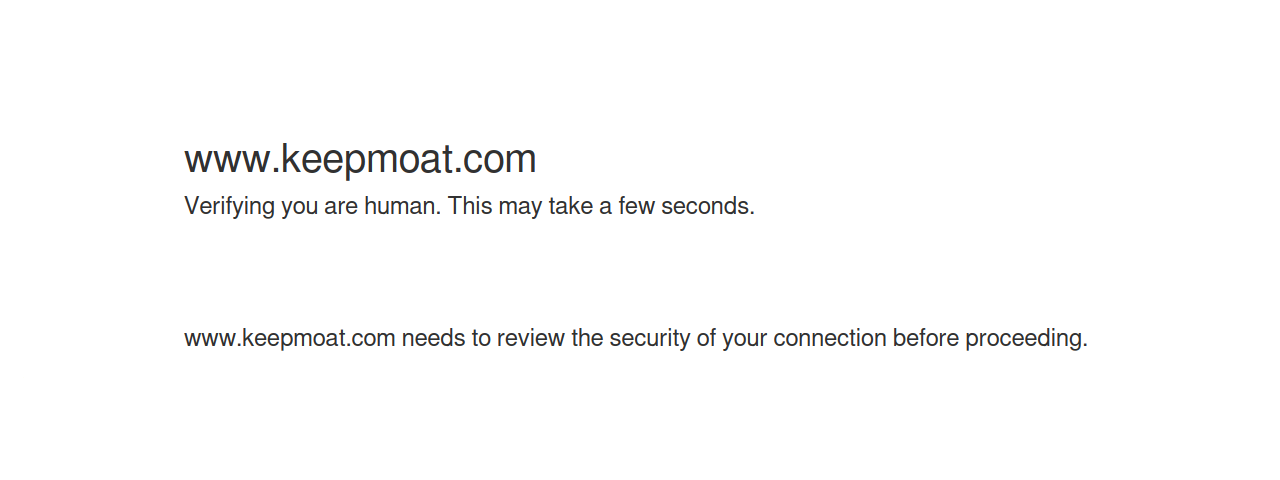Click www.keepmoat.com in the bottom paragraph
Image resolution: width=1280 pixels, height=480 pixels.
(290, 339)
